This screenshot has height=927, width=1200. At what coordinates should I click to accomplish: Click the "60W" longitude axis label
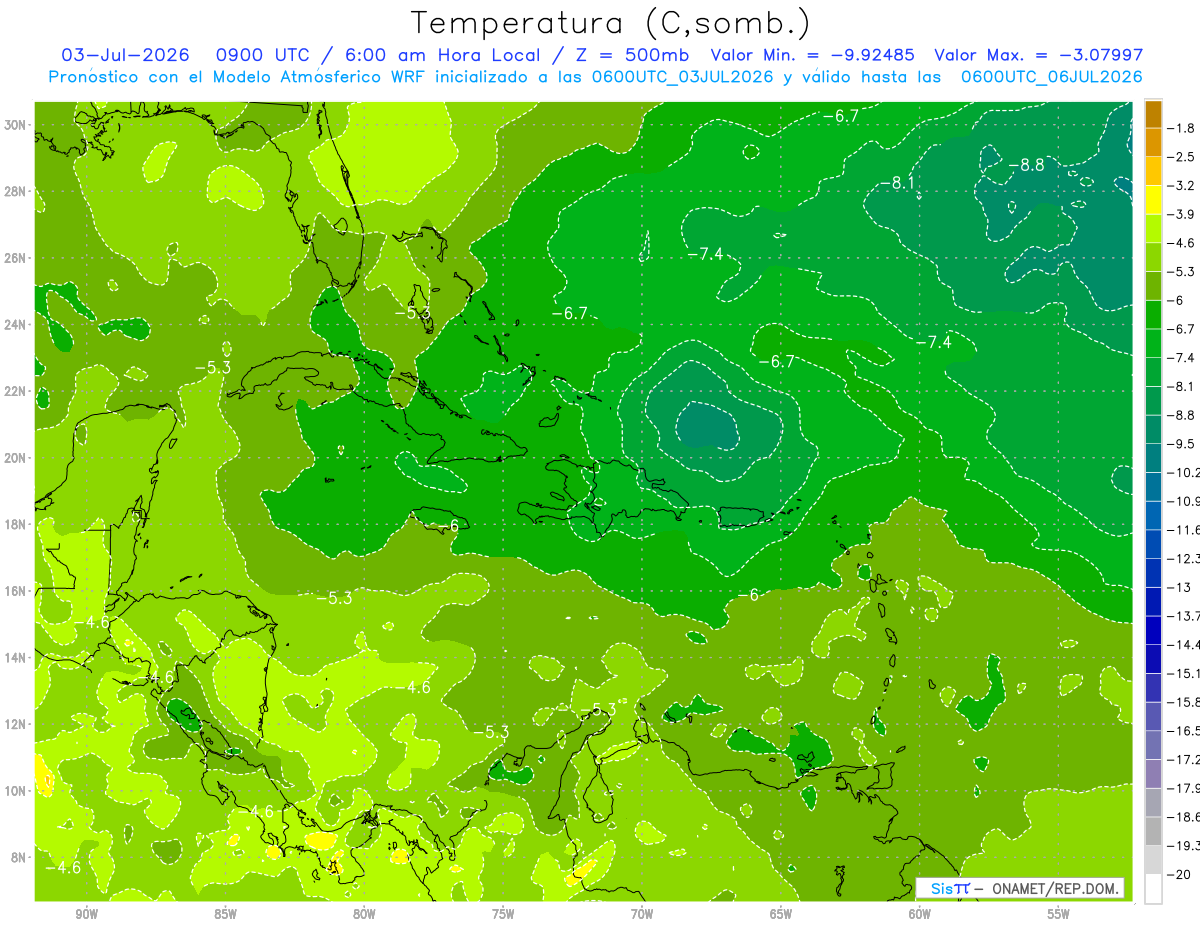920,914
